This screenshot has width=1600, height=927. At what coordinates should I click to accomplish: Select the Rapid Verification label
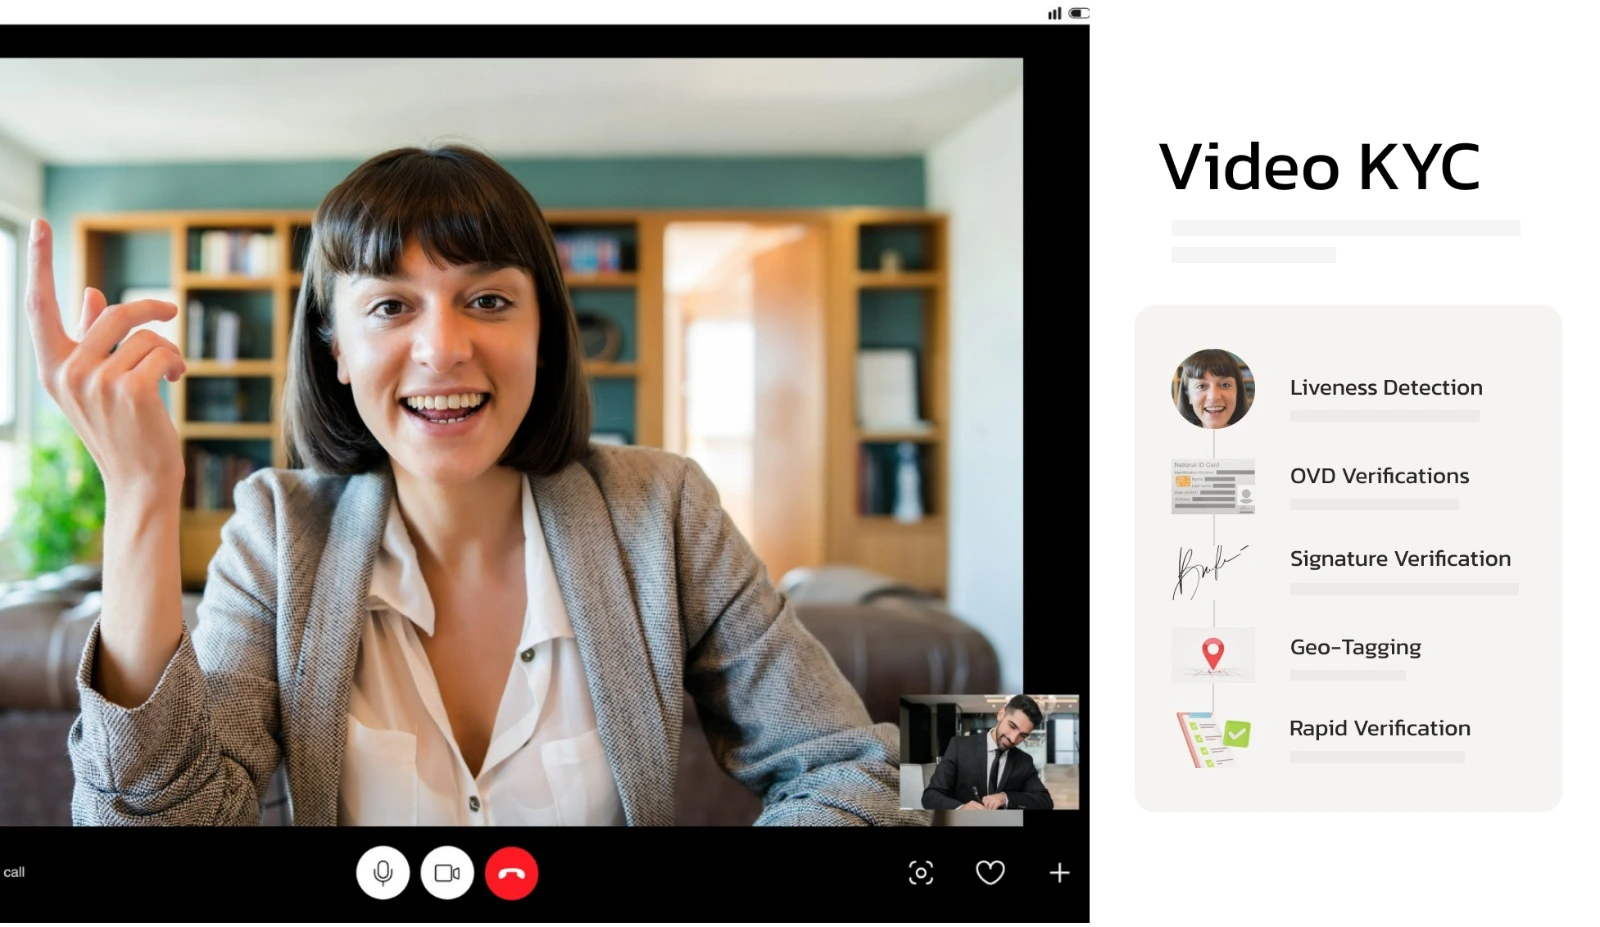click(x=1379, y=728)
